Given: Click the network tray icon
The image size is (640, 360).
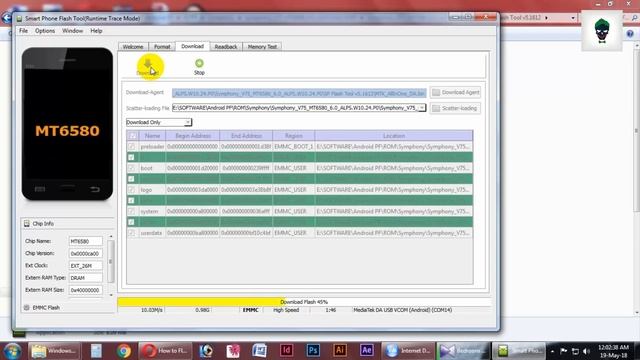Looking at the screenshot, I should click(575, 351).
